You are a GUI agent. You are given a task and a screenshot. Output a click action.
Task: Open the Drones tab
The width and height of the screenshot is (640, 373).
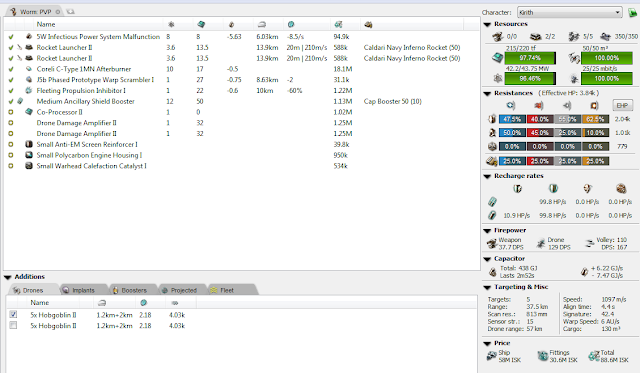coord(33,290)
